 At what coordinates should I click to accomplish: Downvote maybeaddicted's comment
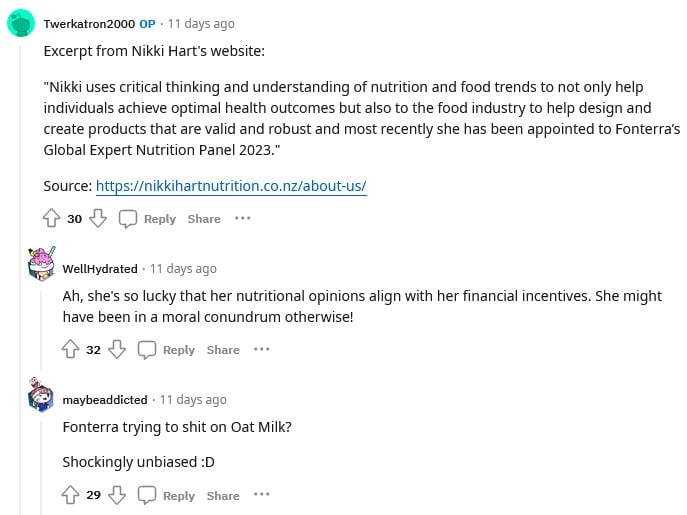click(x=117, y=495)
